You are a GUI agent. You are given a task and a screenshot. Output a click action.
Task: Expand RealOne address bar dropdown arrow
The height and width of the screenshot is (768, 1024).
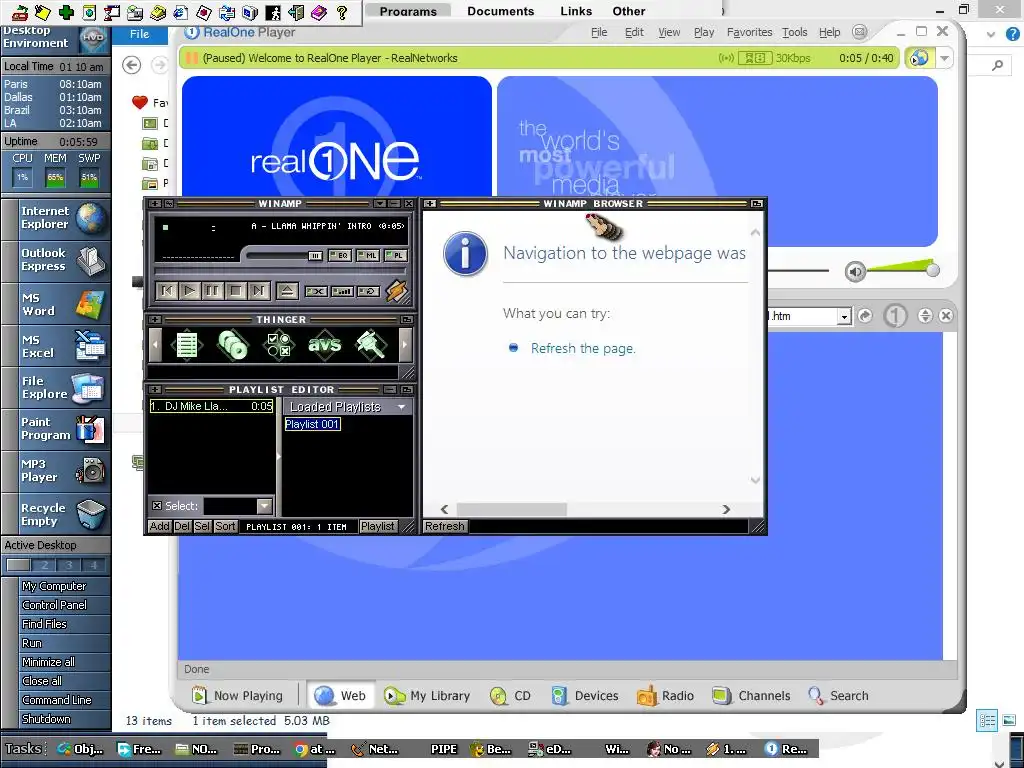[x=844, y=317]
